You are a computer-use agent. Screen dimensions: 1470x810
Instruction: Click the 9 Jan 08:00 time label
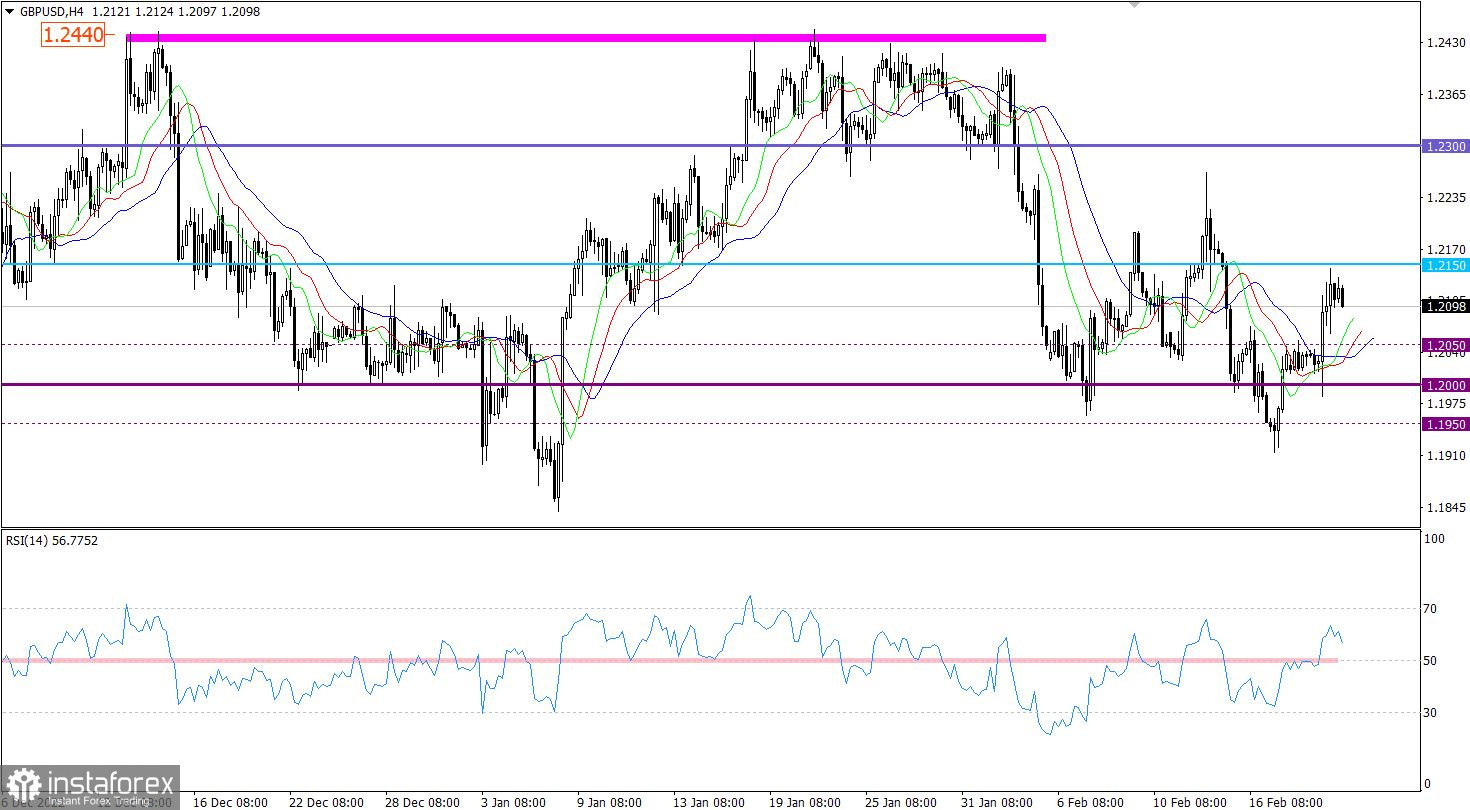click(x=610, y=802)
